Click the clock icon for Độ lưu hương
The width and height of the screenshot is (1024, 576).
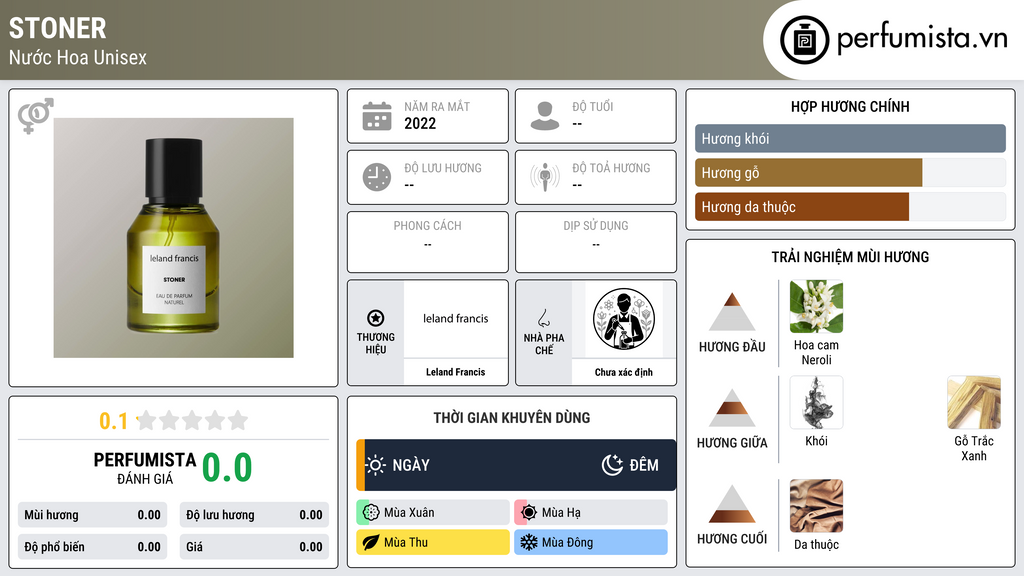(377, 177)
